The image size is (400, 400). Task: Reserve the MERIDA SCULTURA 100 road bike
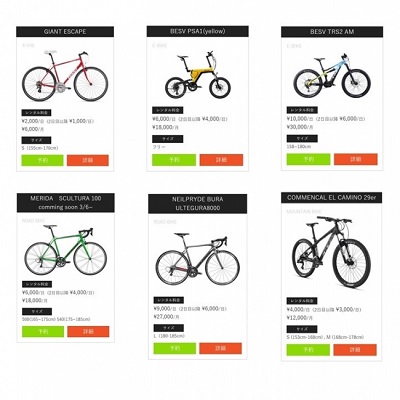coord(43,332)
